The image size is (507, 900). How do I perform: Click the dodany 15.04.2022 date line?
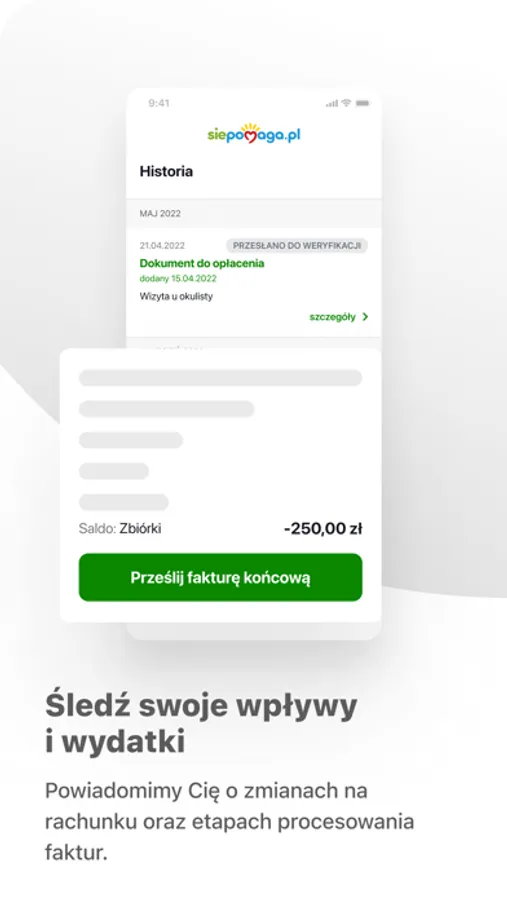178,278
